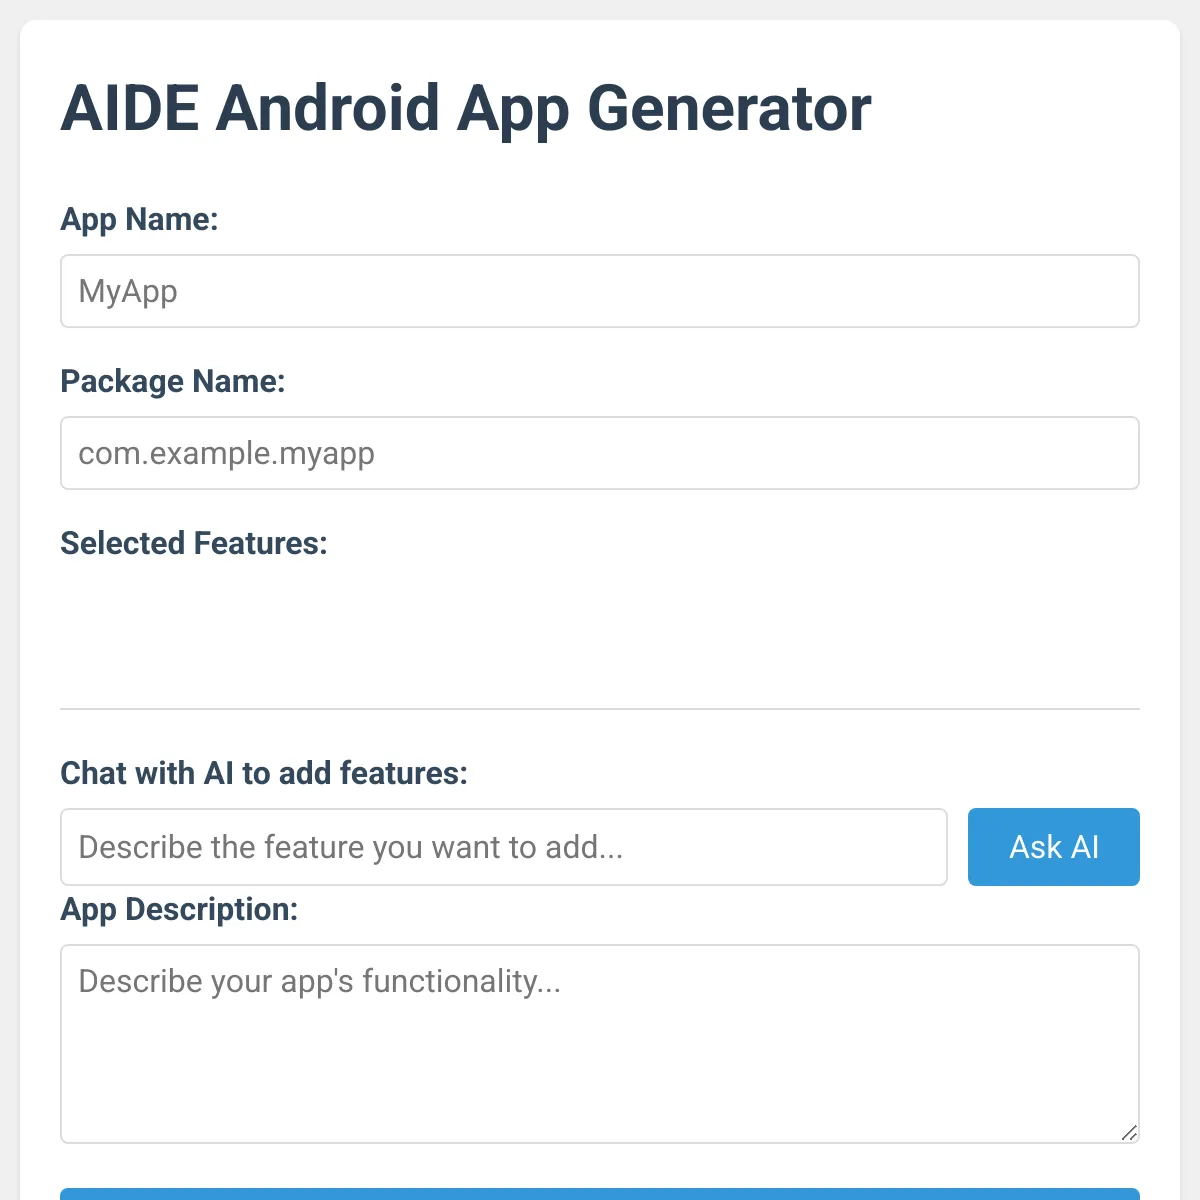Click the Ask AI button
Image resolution: width=1200 pixels, height=1200 pixels.
(x=1054, y=847)
